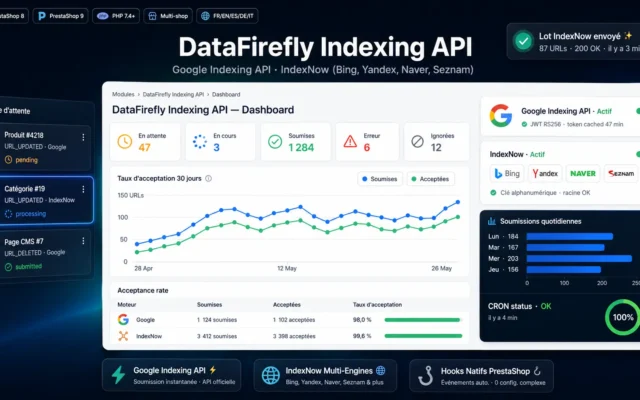The image size is (640, 400).
Task: Click the check icon beside Clé alphanumérique
Action: pos(493,193)
